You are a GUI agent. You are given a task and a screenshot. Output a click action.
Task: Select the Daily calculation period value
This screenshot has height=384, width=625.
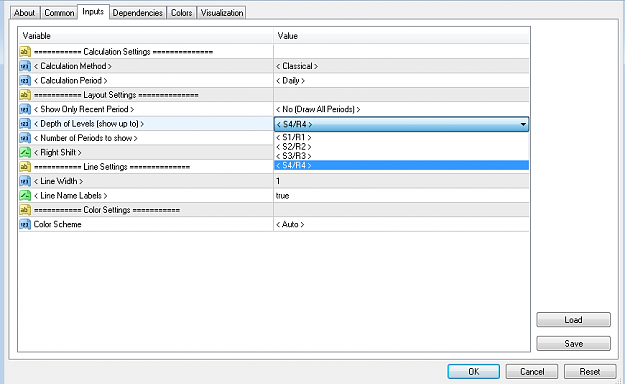[290, 81]
